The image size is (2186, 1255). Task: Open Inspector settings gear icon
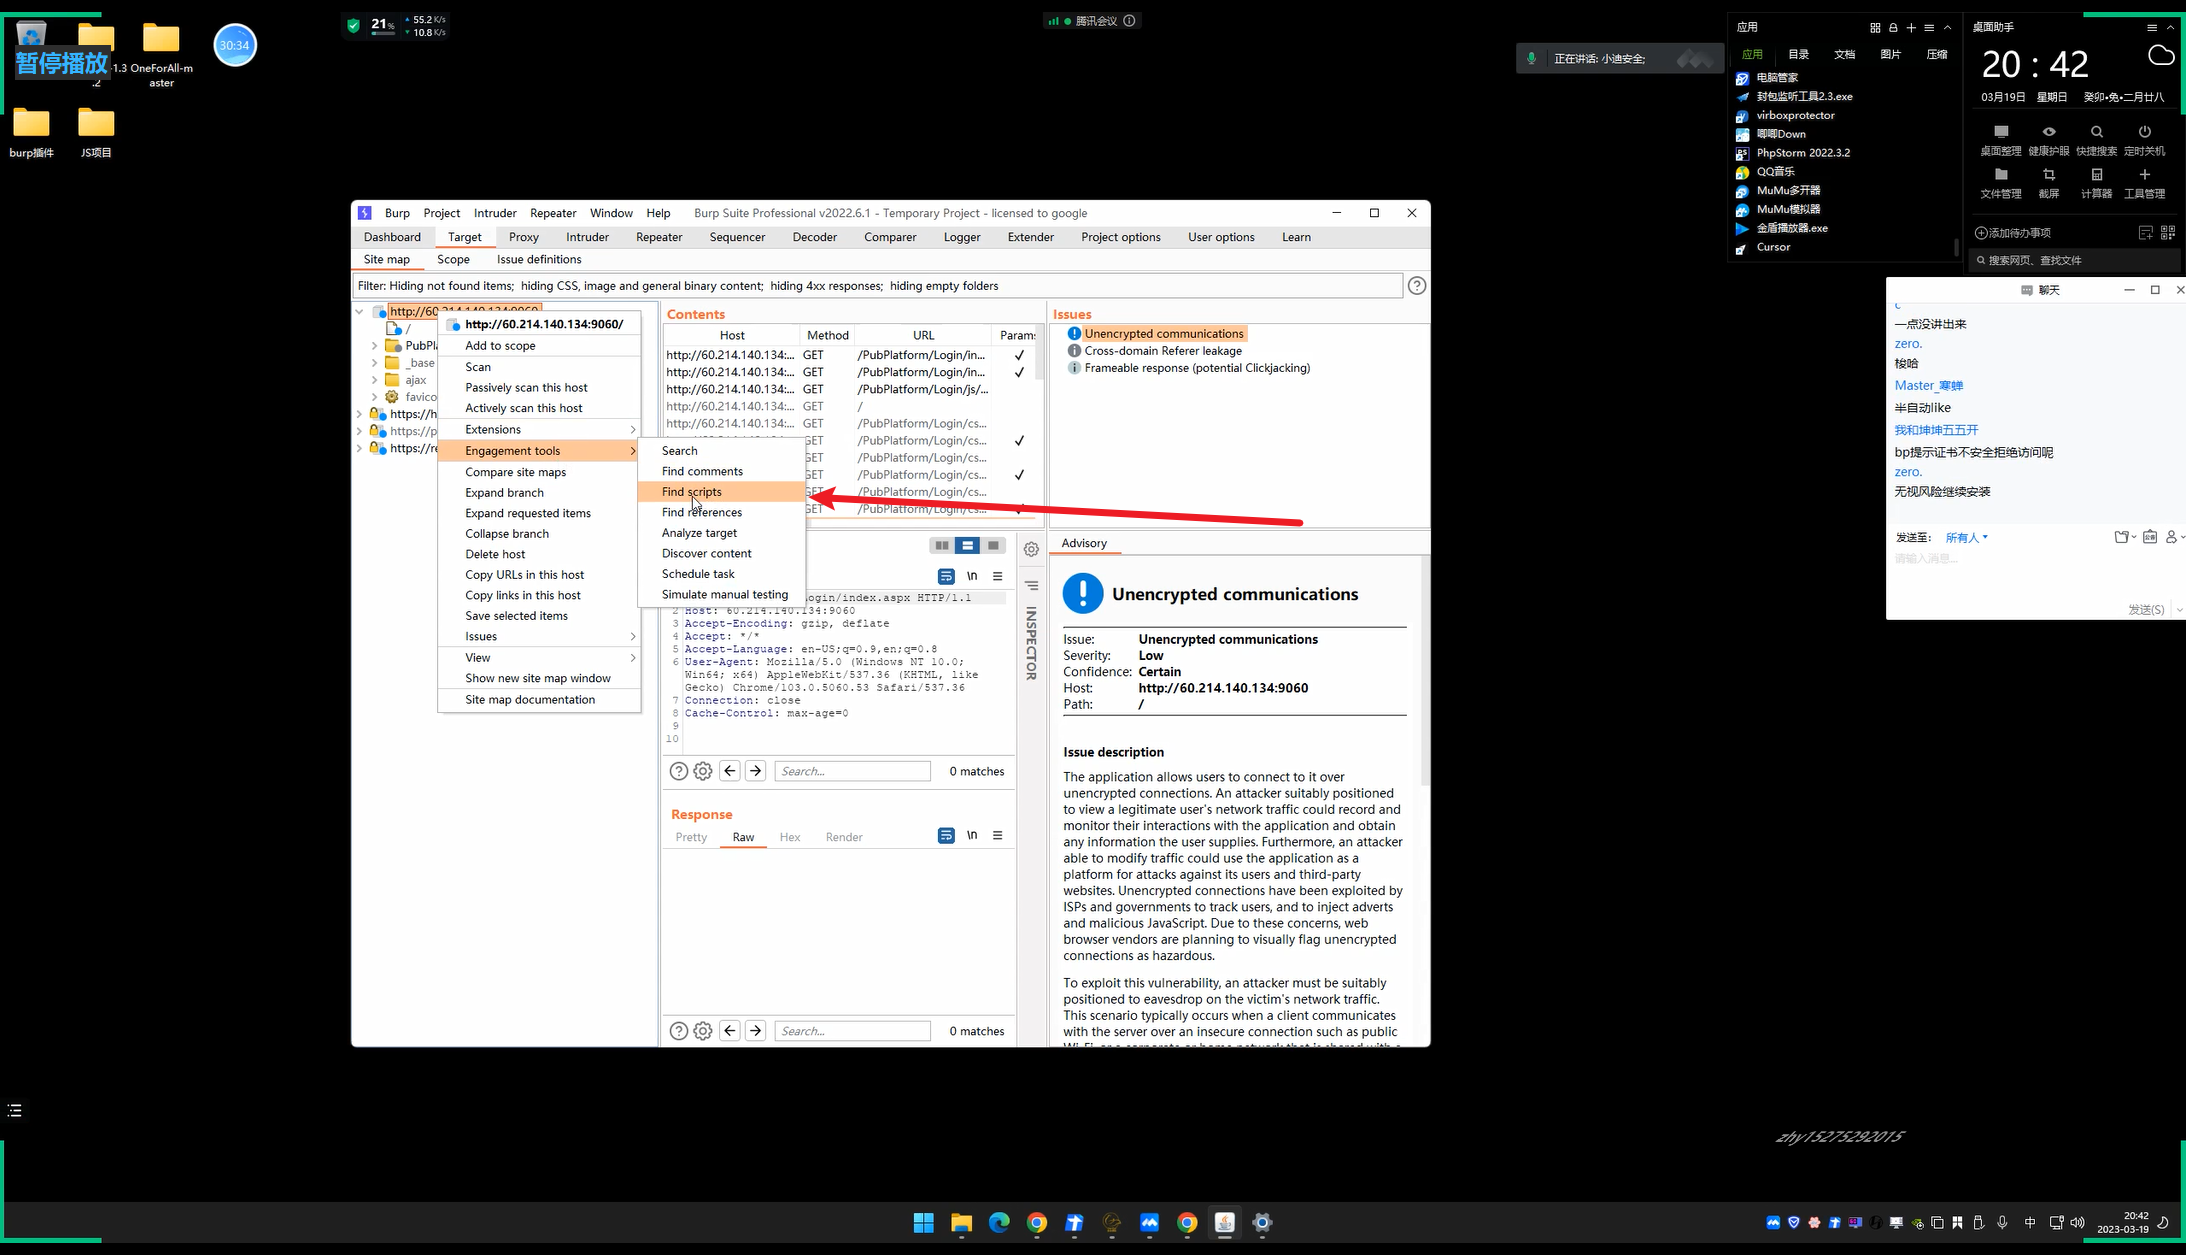1031,549
